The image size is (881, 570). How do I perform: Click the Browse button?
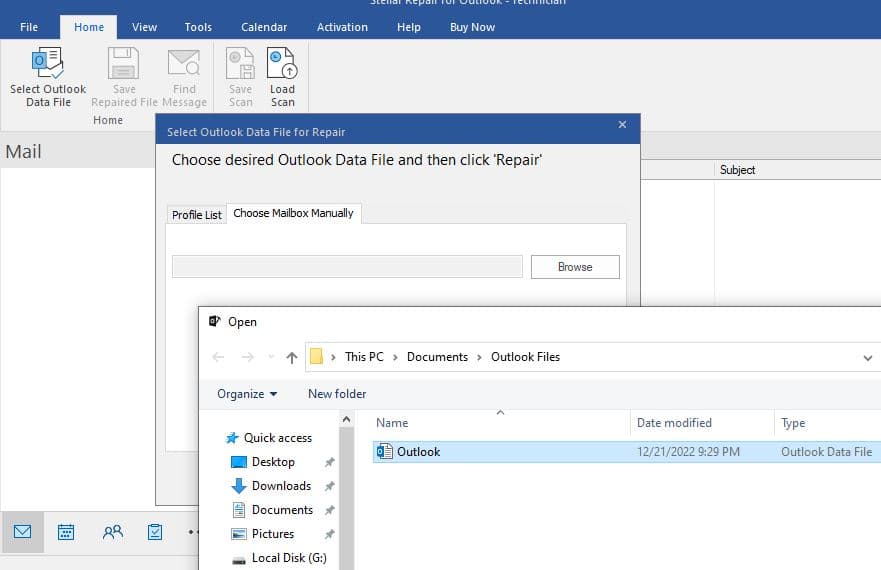575,267
